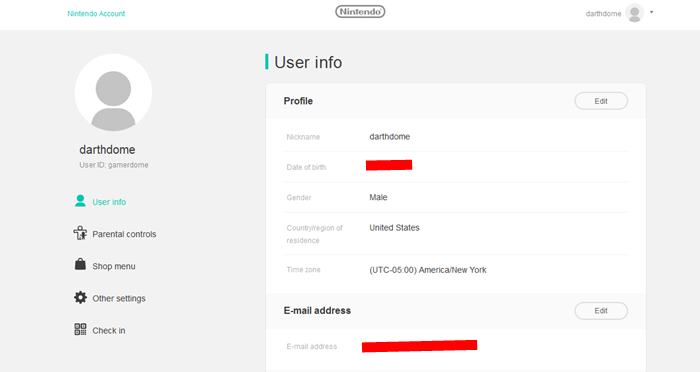Click the large profile avatar picture
The image size is (700, 372).
(x=113, y=92)
